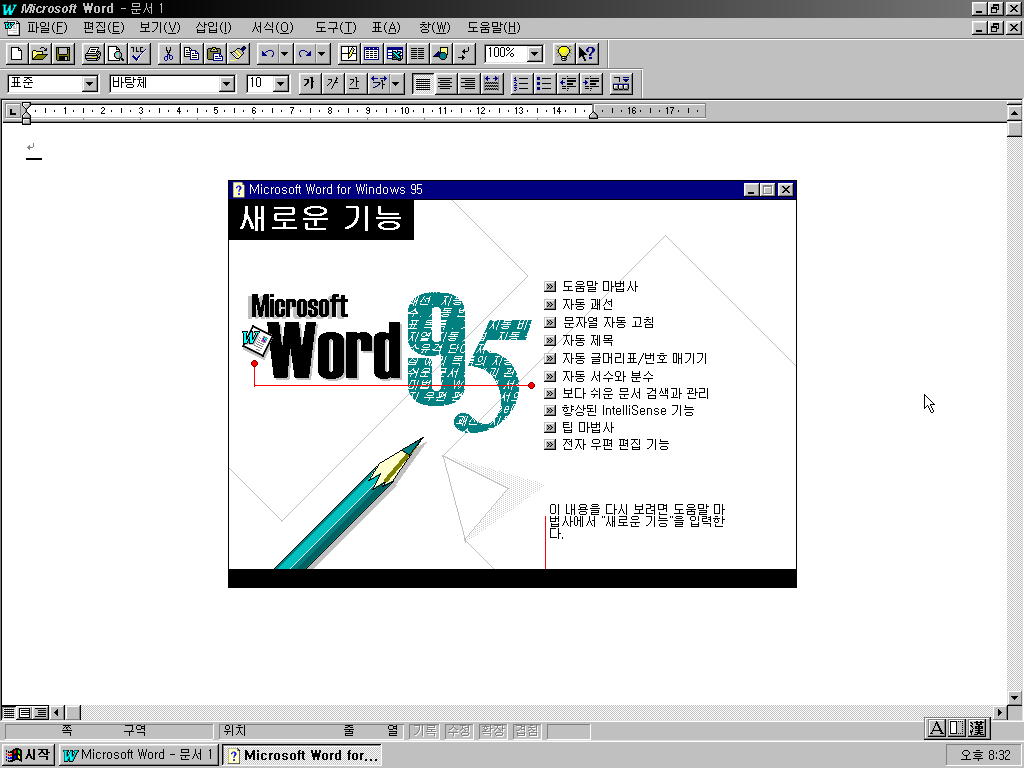Expand the Redo history dropdown arrow
The image size is (1024, 768).
pyautogui.click(x=323, y=54)
